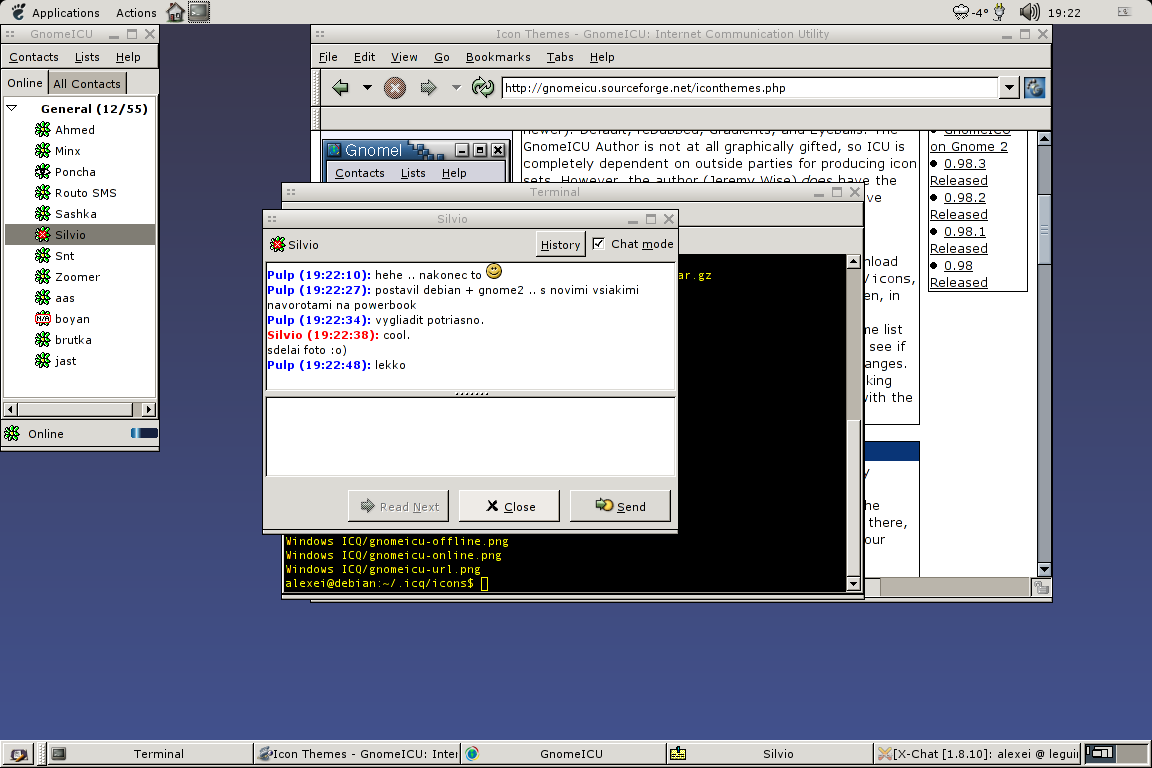Click the Send button
Viewport: 1152px width, 768px height.
click(620, 506)
